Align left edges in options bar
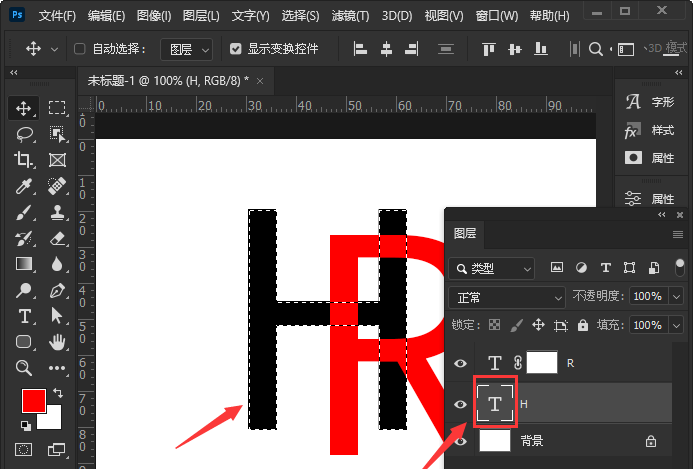This screenshot has height=469, width=693. click(360, 49)
